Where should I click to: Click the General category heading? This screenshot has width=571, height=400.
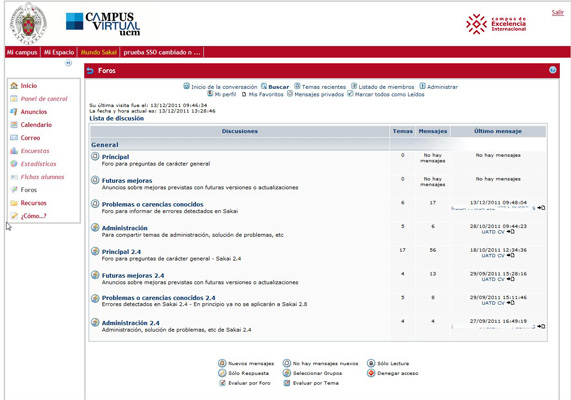coord(105,145)
